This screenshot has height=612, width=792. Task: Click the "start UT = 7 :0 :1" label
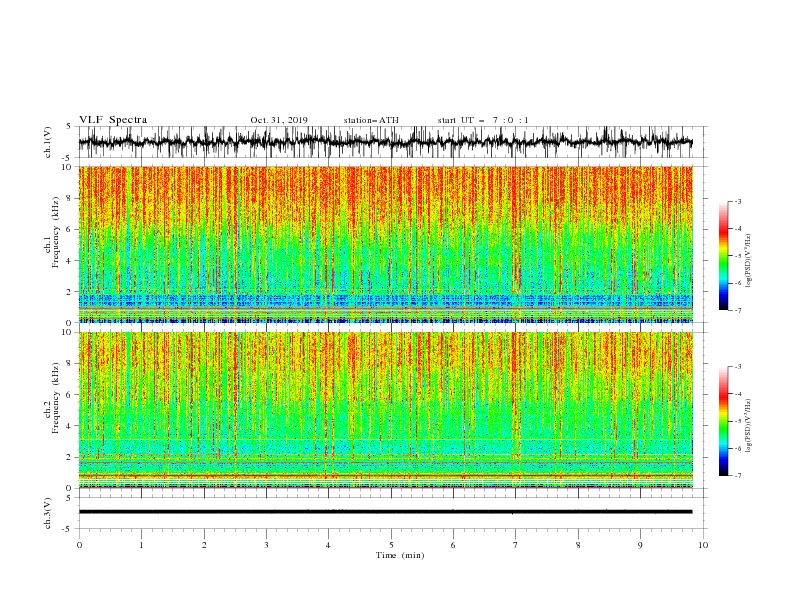tap(483, 120)
